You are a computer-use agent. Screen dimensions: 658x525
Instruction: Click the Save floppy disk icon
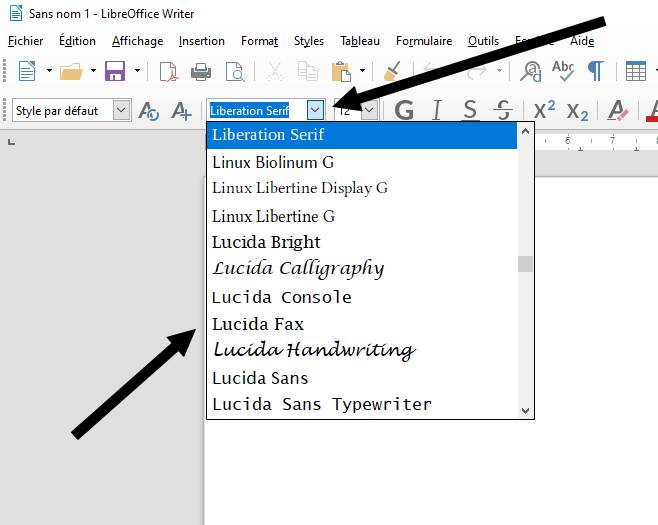(115, 71)
